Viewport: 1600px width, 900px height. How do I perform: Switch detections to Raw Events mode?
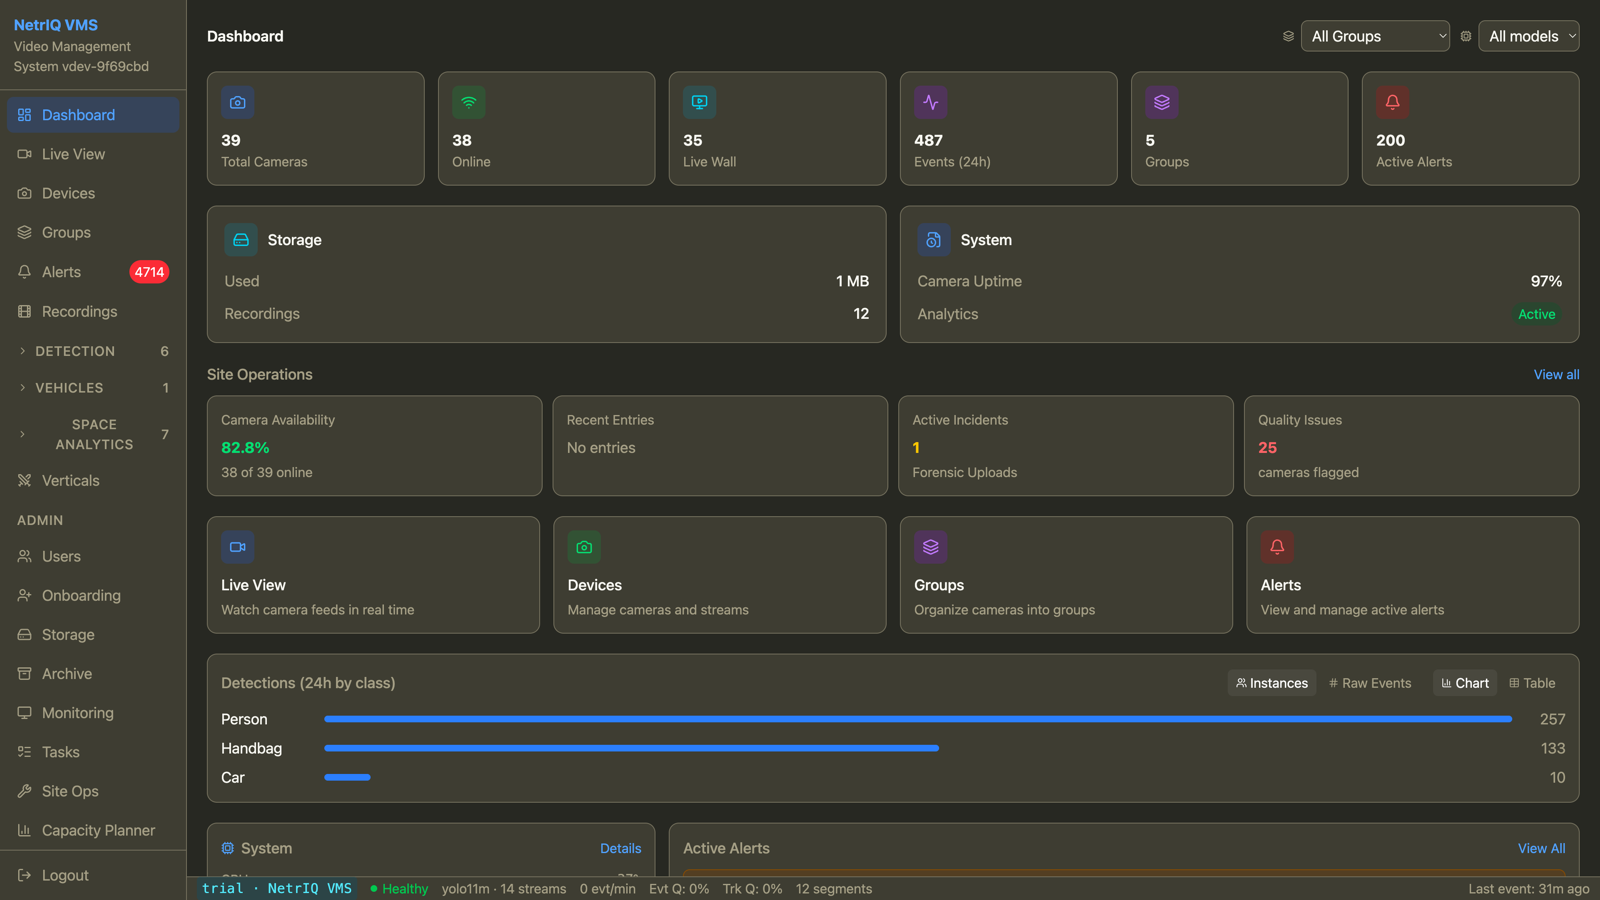tap(1370, 683)
